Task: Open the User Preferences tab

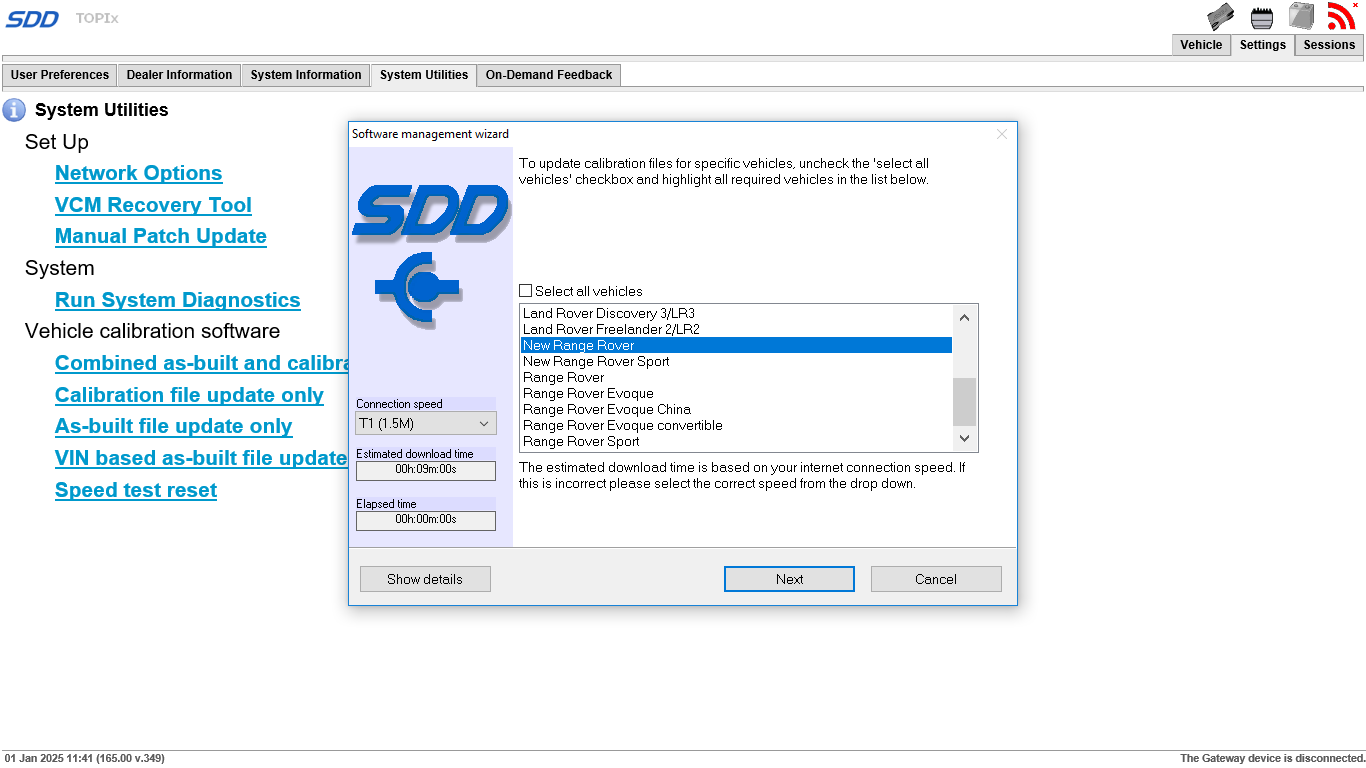Action: [60, 75]
